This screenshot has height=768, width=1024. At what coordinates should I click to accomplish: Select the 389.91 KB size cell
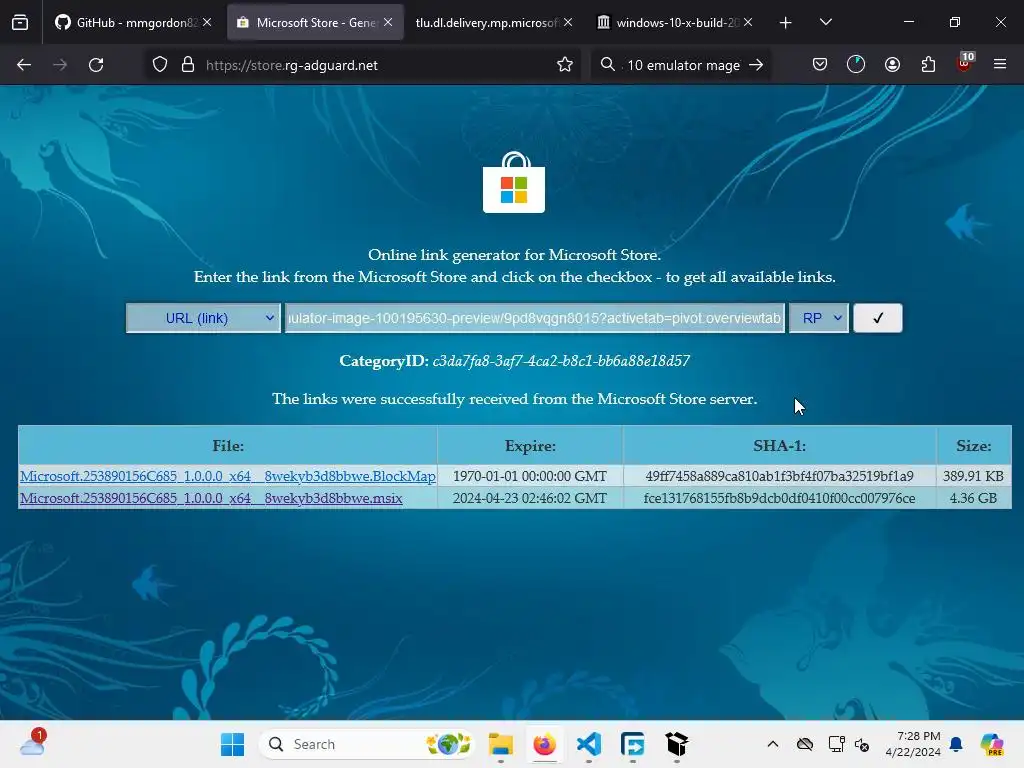pos(973,476)
